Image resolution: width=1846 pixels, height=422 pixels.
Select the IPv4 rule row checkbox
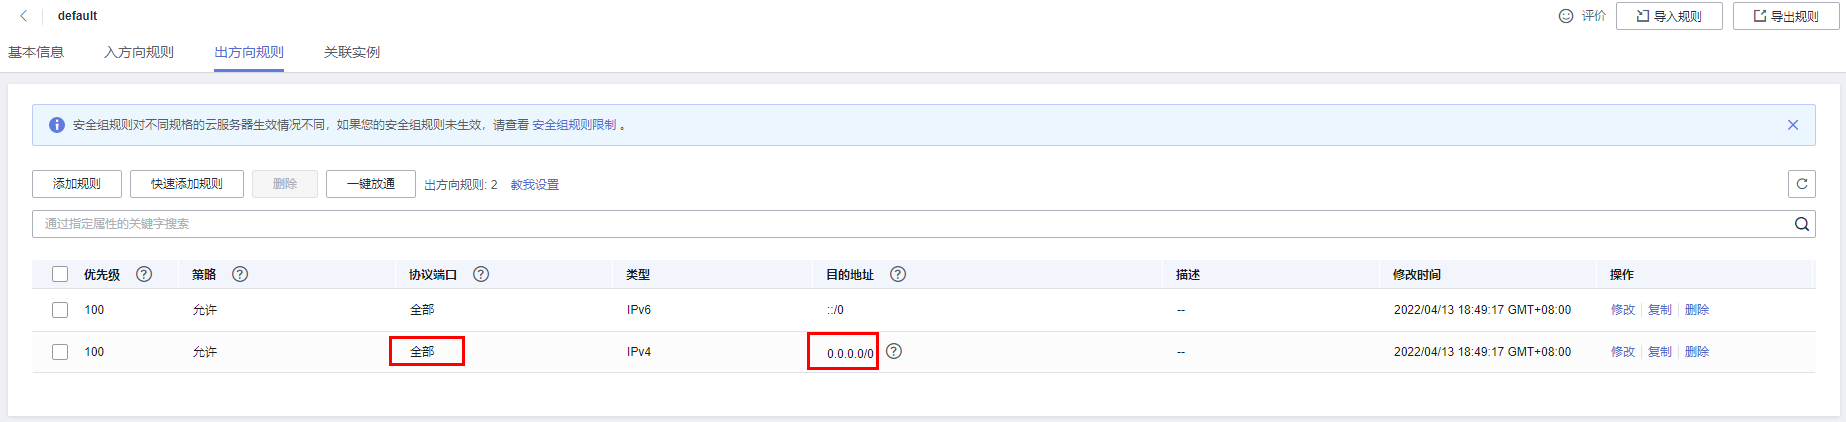click(x=60, y=352)
